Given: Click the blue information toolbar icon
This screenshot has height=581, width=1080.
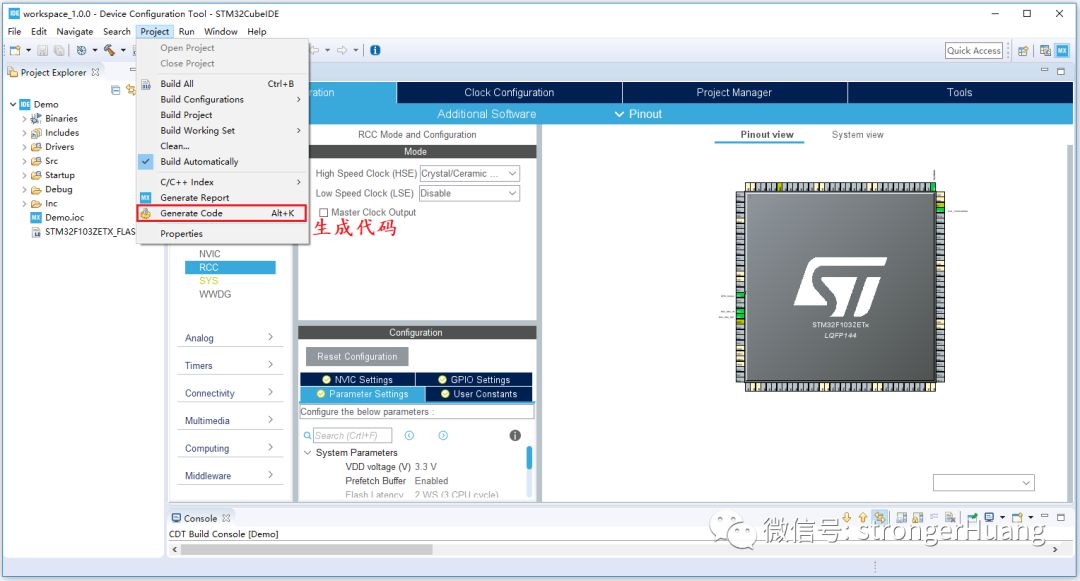Looking at the screenshot, I should pos(375,50).
